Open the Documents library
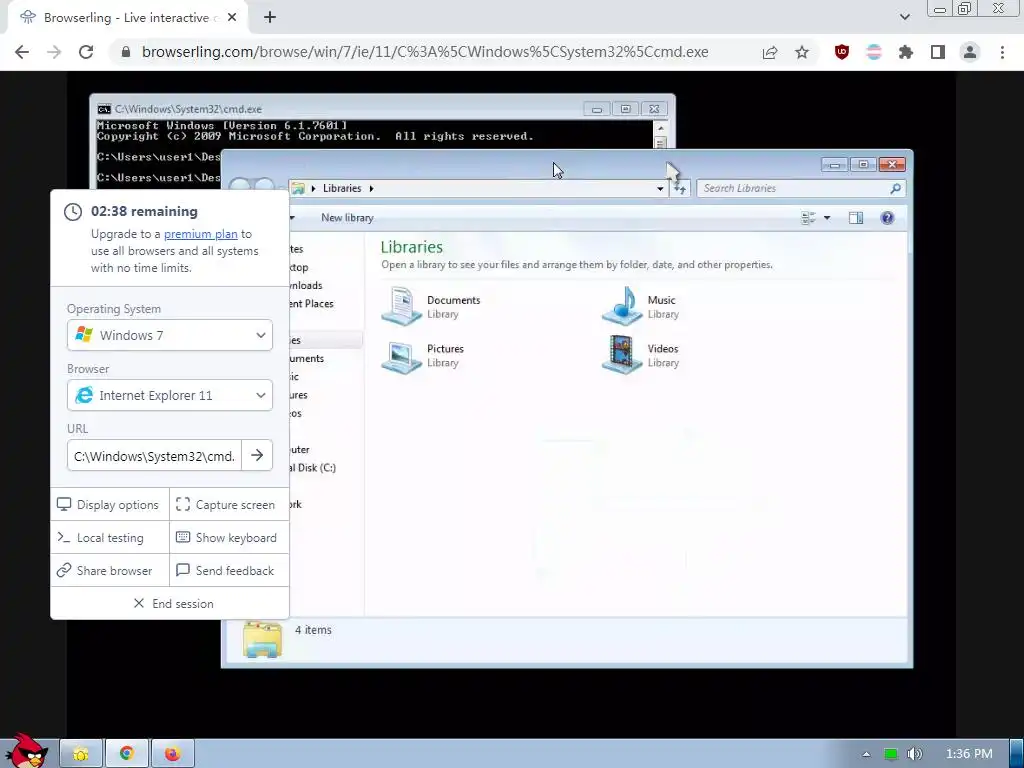 pyautogui.click(x=431, y=306)
